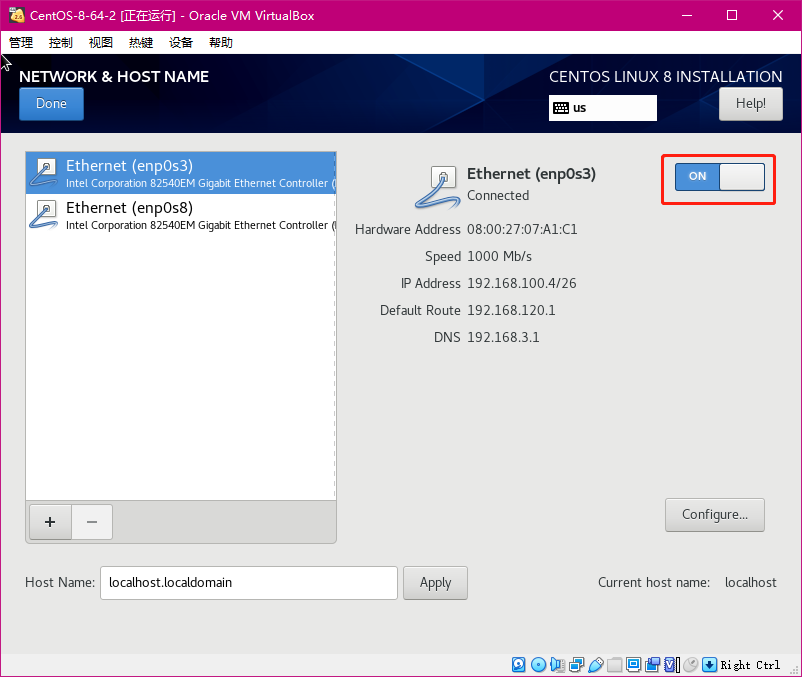Click the audio status icon
The width and height of the screenshot is (802, 677).
point(557,664)
